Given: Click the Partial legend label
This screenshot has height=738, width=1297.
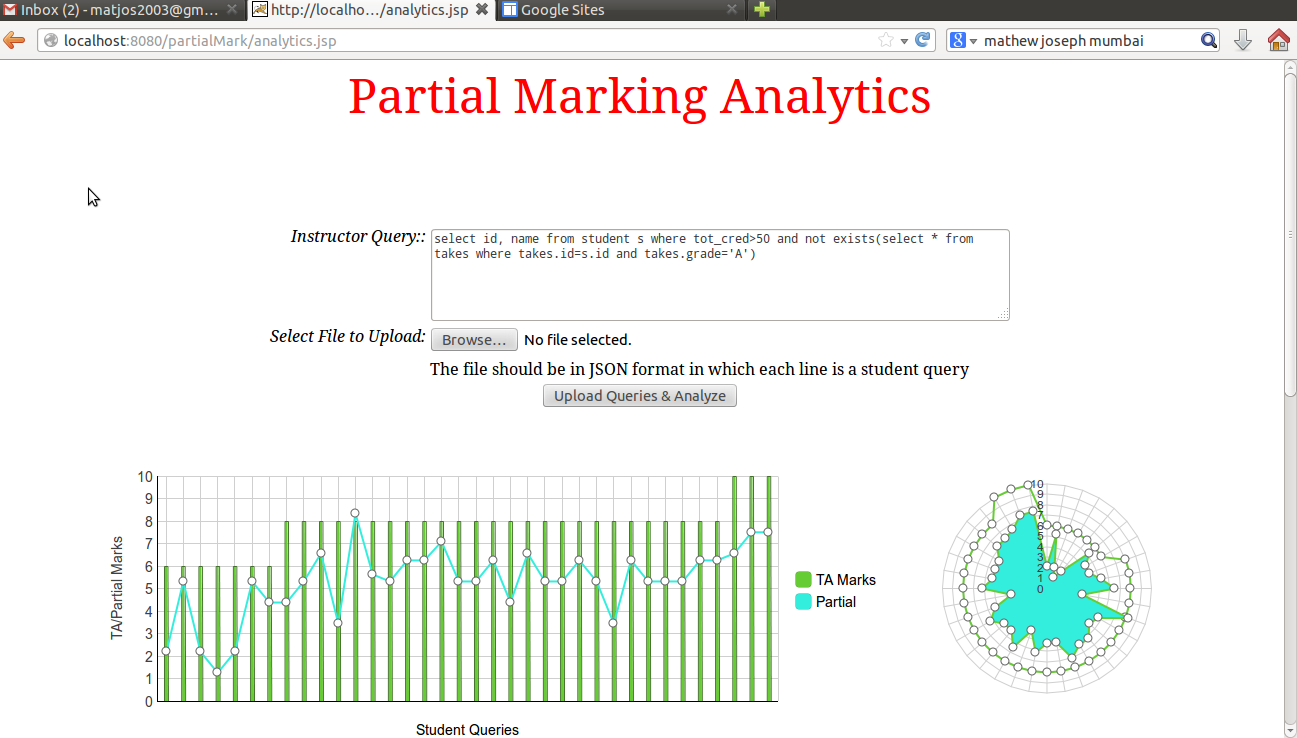Looking at the screenshot, I should click(x=836, y=602).
